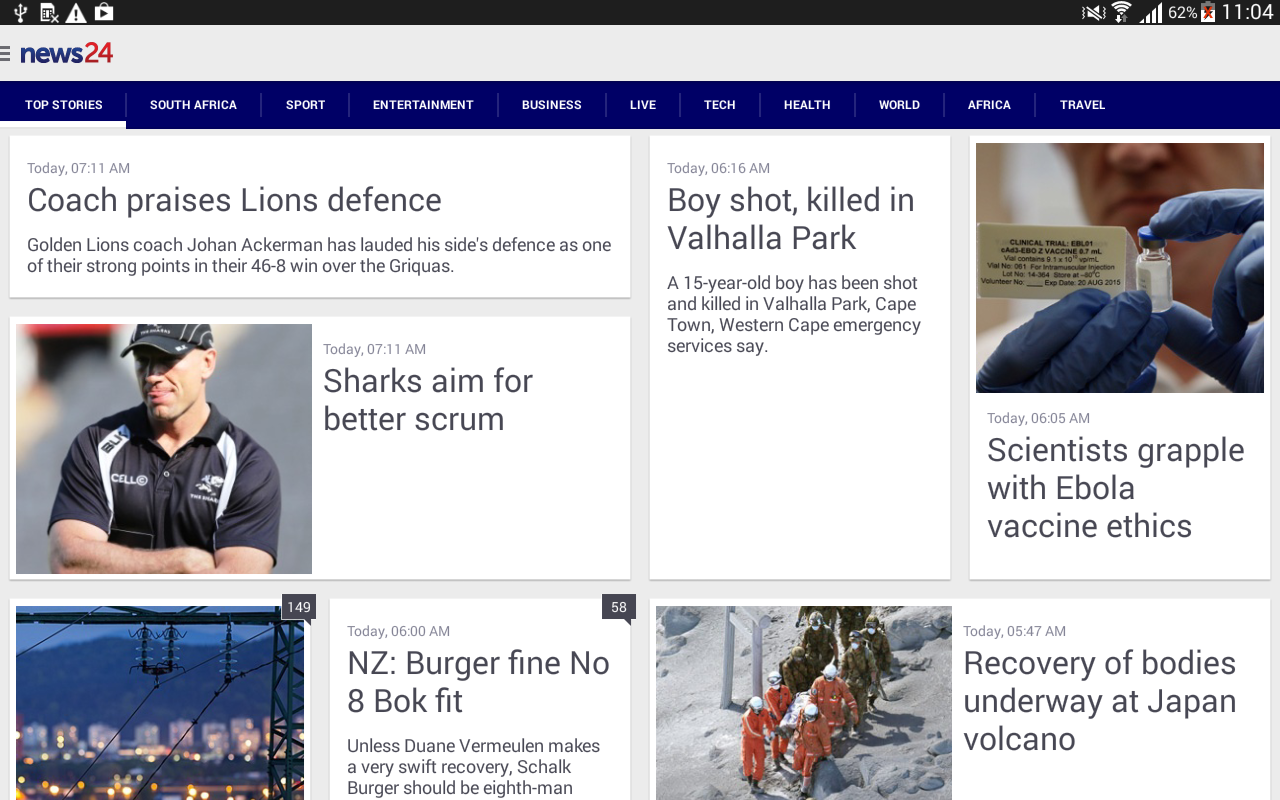Open the USB connection status icon

pyautogui.click(x=20, y=12)
